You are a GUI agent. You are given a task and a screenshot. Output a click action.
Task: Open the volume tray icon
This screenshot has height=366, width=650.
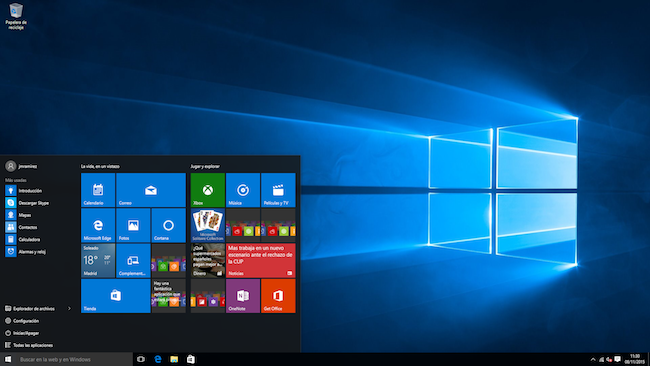609,359
